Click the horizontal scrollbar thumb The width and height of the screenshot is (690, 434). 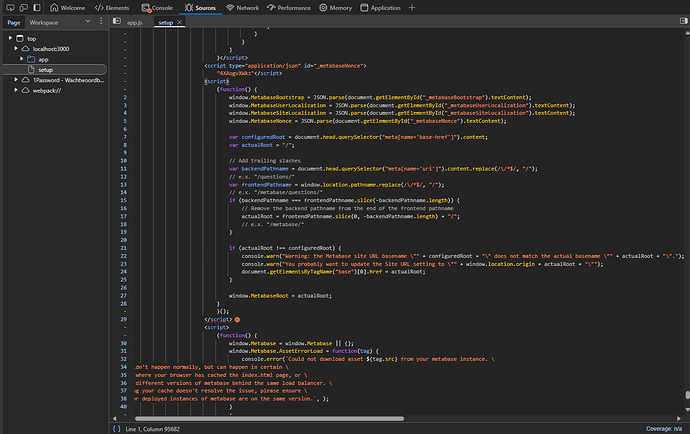click(269, 419)
